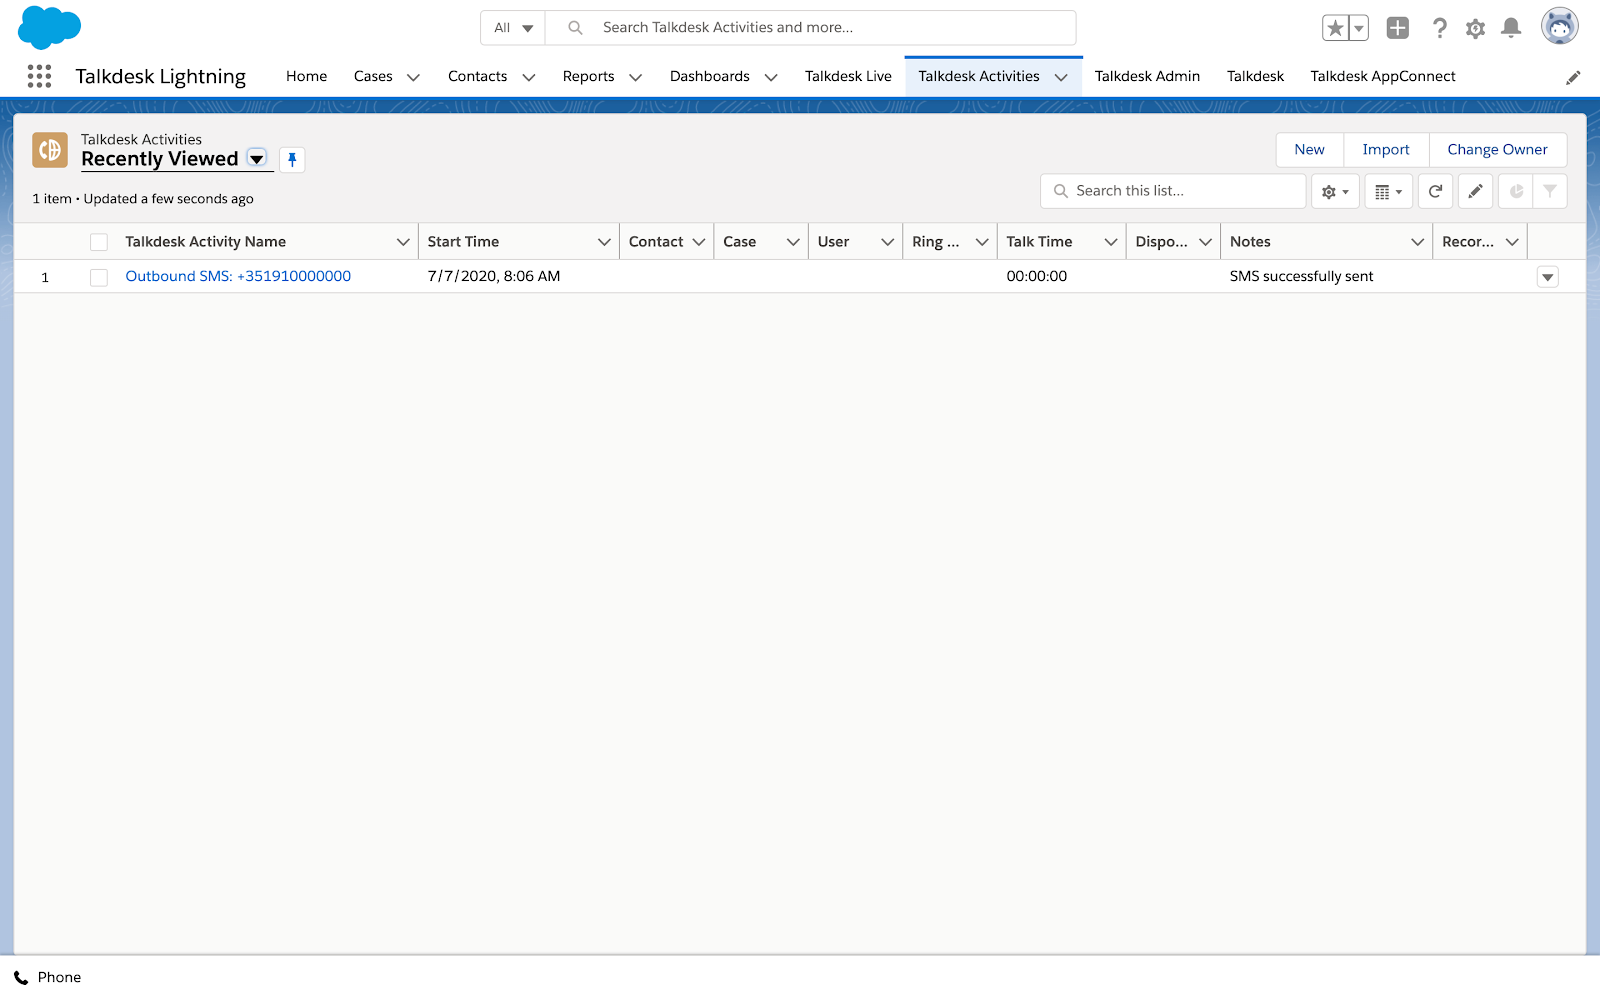Sort by the Start Time column
Screen dimensions: 1600x1000
[x=463, y=242]
